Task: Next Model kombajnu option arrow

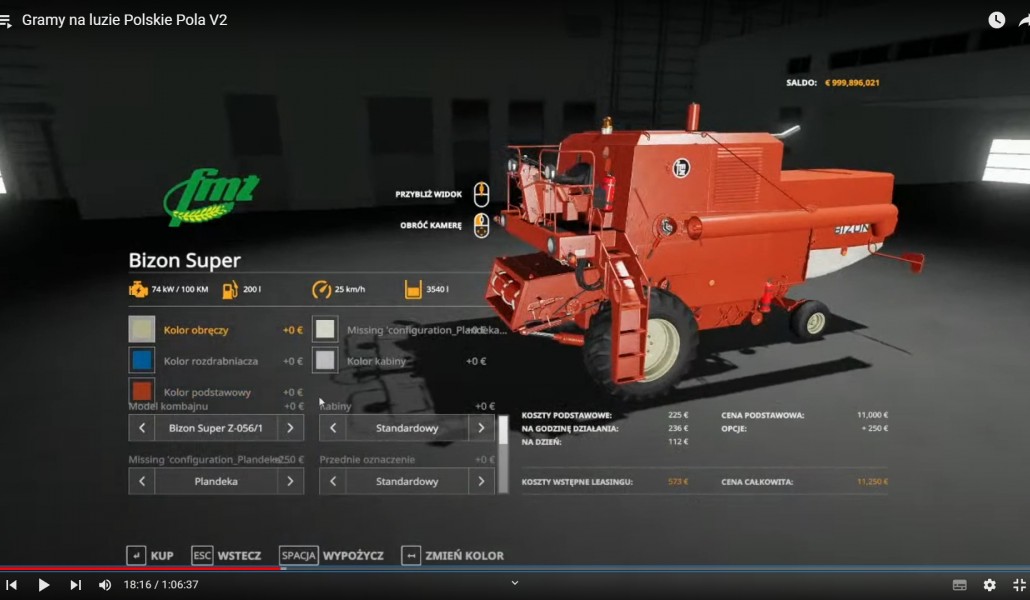Action: click(x=290, y=428)
